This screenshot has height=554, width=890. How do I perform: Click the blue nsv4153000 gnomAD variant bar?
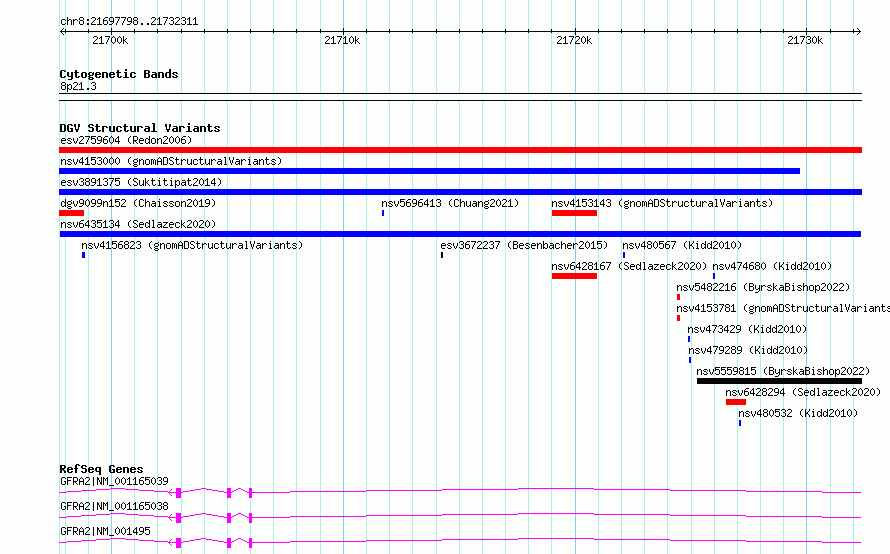[430, 171]
